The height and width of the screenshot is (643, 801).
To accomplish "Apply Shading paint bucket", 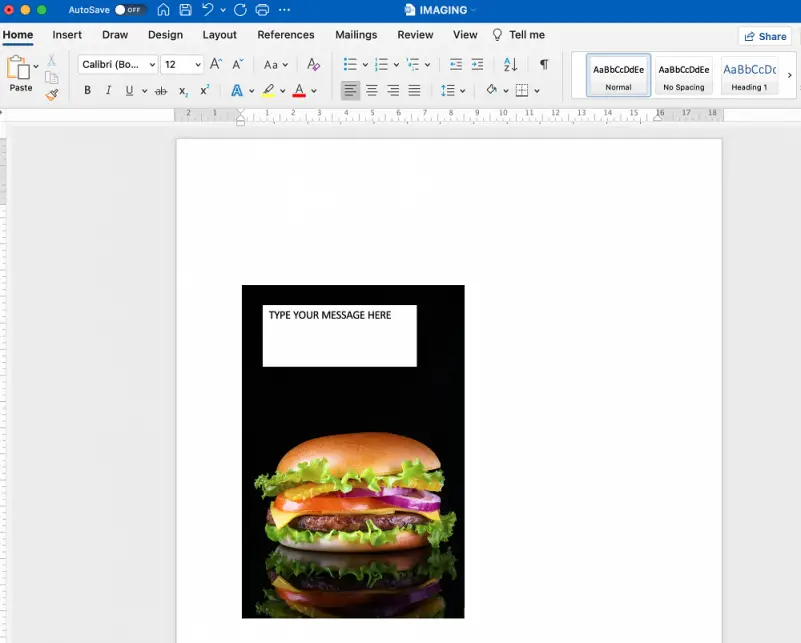I will tap(491, 90).
